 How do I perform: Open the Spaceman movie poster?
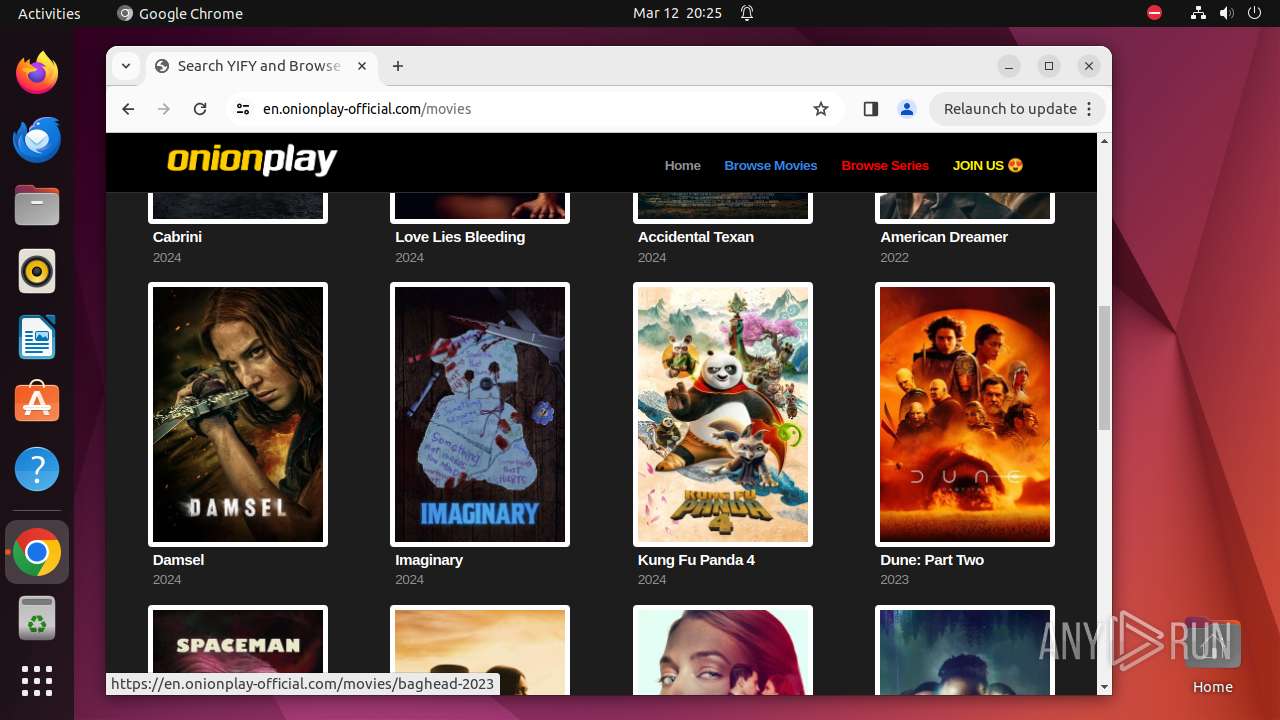pyautogui.click(x=238, y=650)
